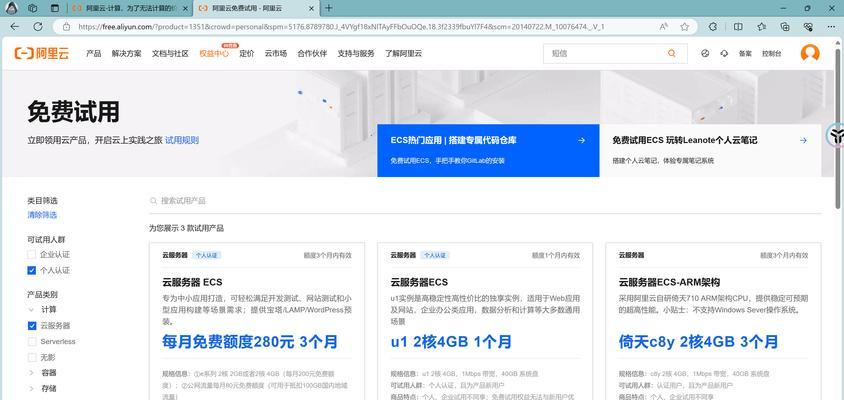Image resolution: width=844 pixels, height=400 pixels.
Task: Open the 产品 menu
Action: pos(94,53)
